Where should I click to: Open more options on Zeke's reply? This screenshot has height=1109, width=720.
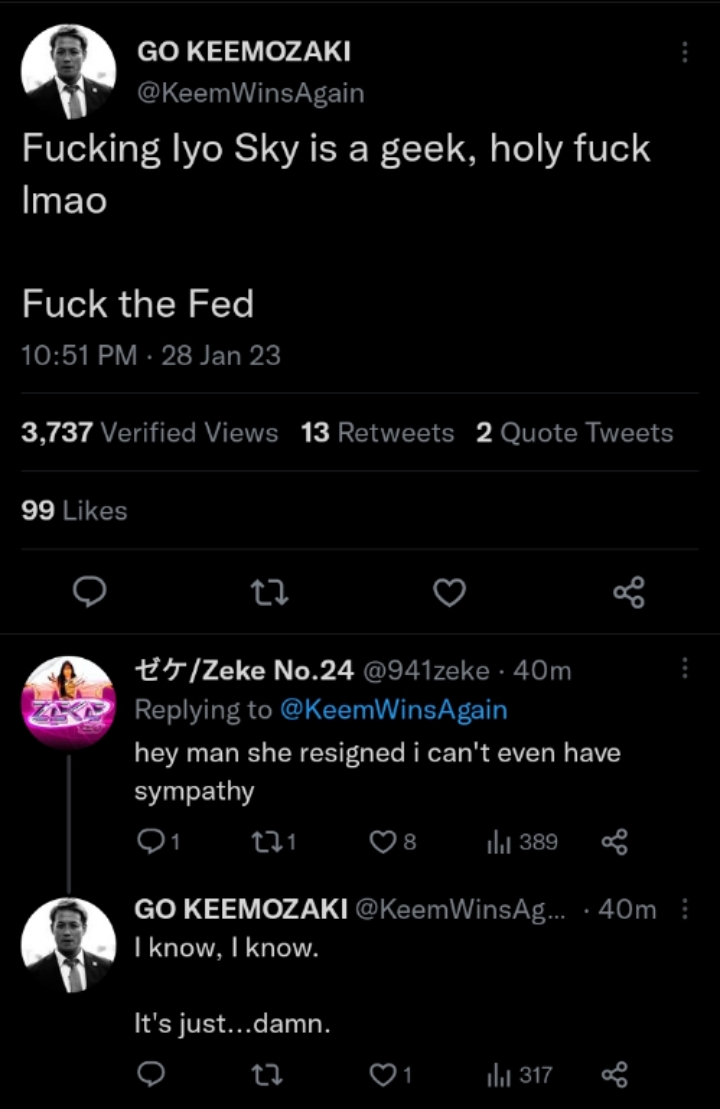click(x=685, y=669)
